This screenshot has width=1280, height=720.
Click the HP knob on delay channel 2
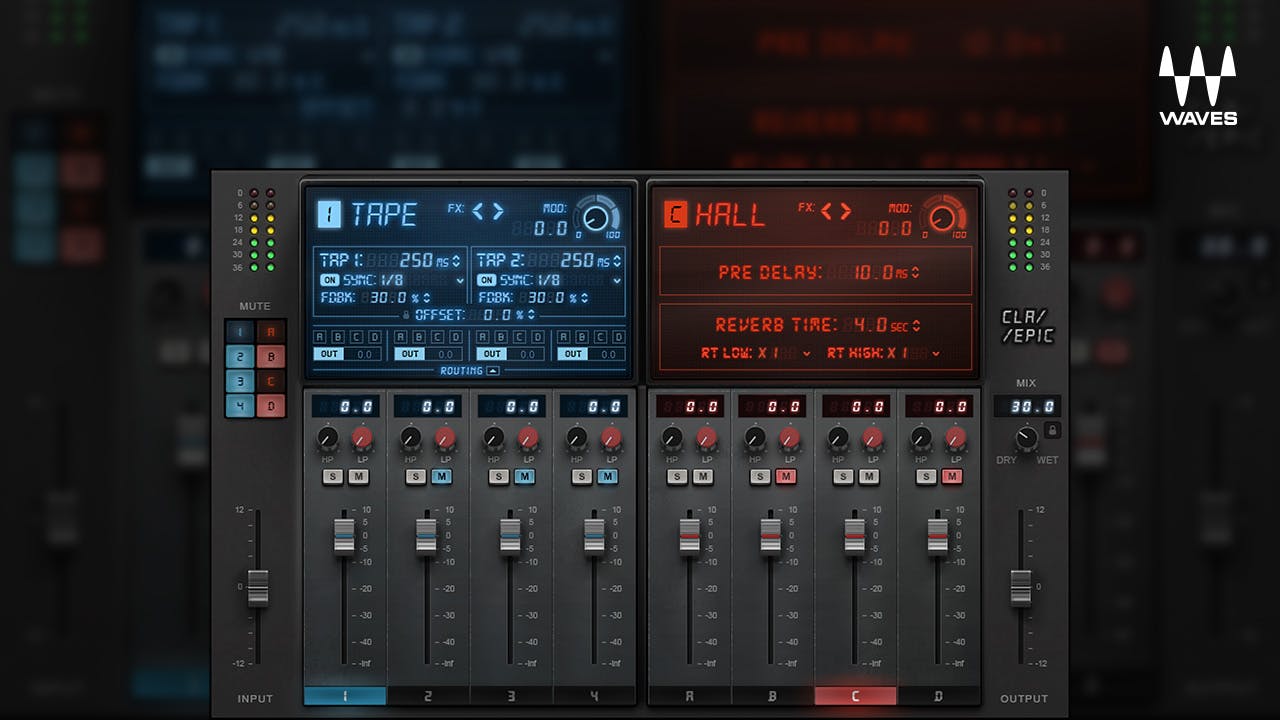(411, 437)
